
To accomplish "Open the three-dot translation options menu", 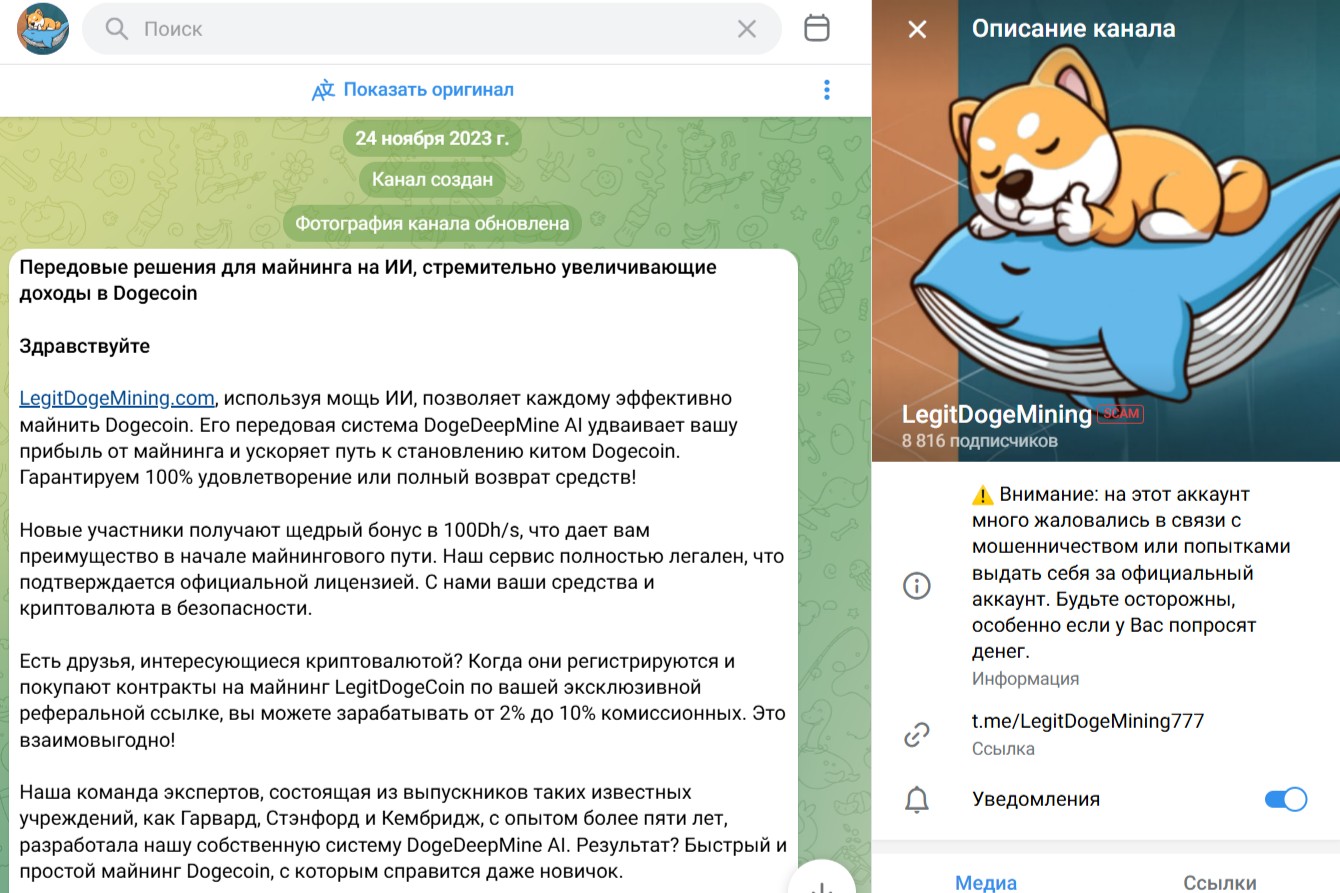I will coord(827,89).
